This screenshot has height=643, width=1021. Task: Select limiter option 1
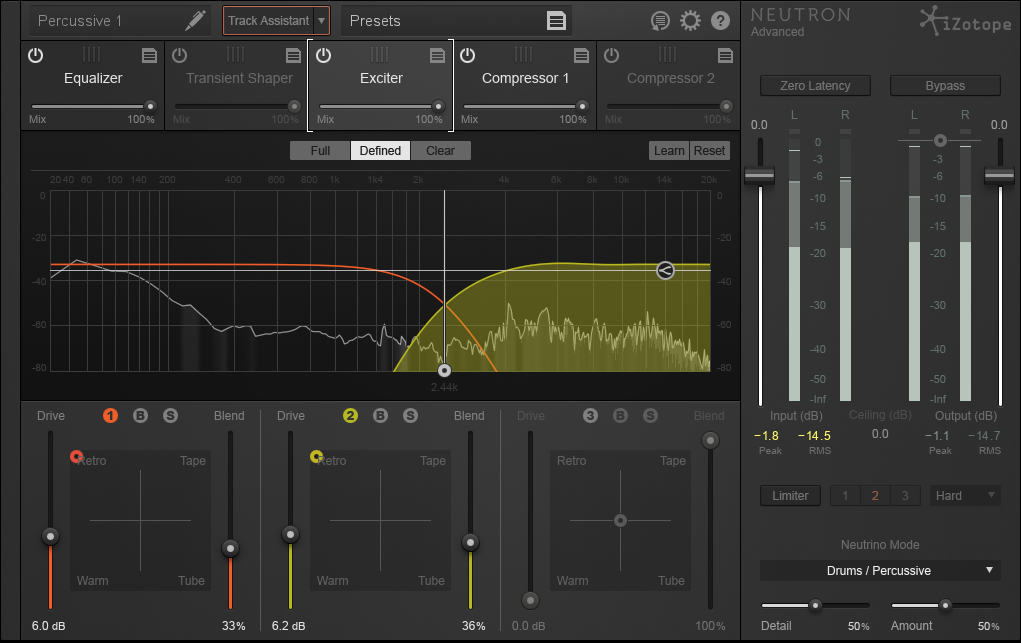pyautogui.click(x=845, y=496)
